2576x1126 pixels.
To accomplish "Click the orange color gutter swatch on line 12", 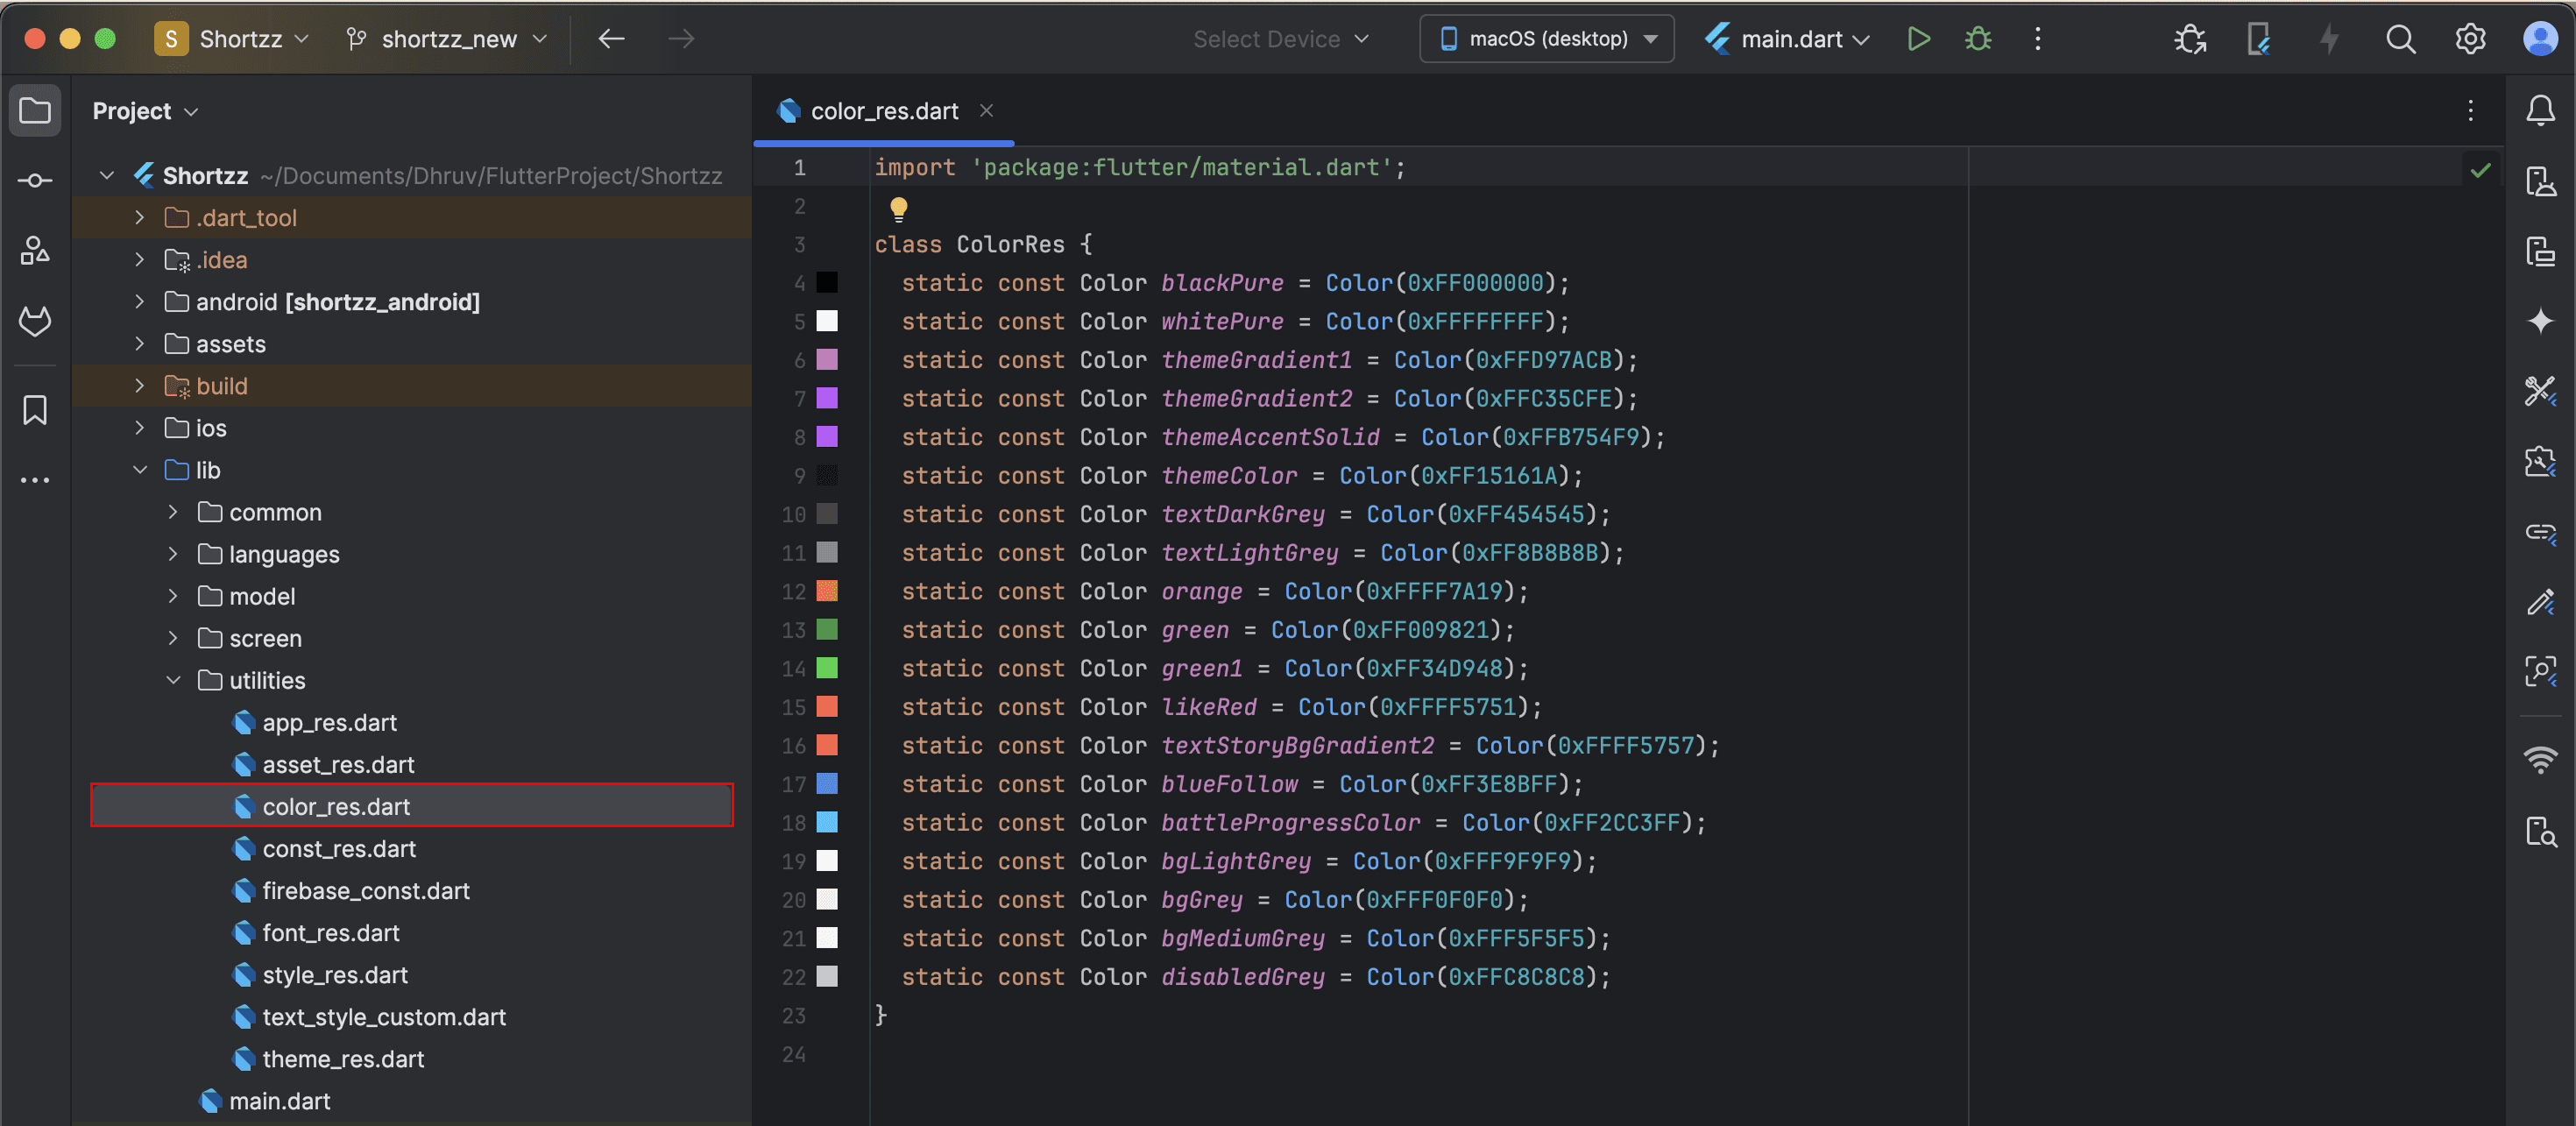I will [827, 591].
